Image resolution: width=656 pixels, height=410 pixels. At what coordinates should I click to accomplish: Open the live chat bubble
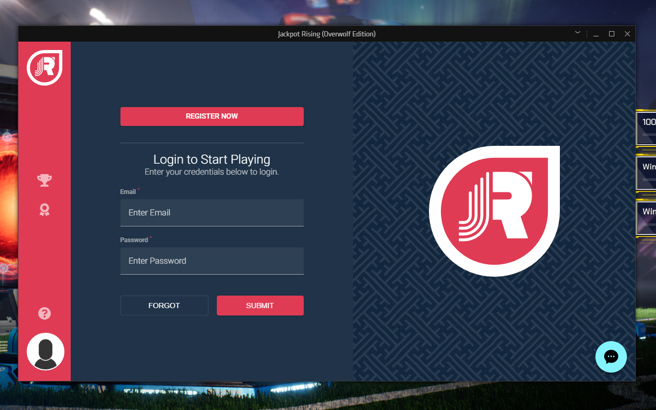[611, 357]
